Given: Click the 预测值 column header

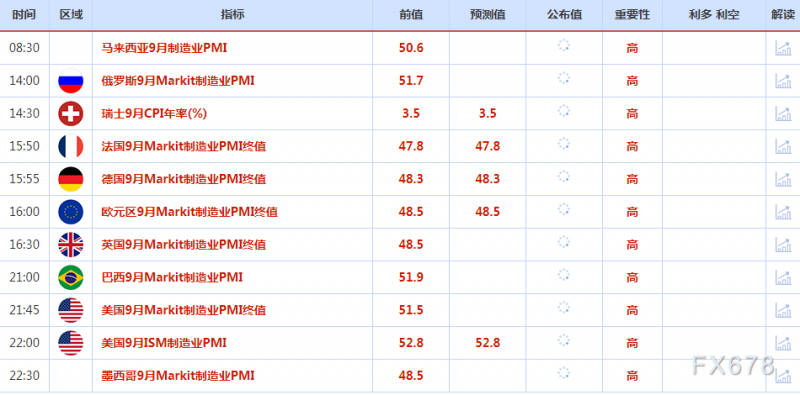Looking at the screenshot, I should pos(487,14).
